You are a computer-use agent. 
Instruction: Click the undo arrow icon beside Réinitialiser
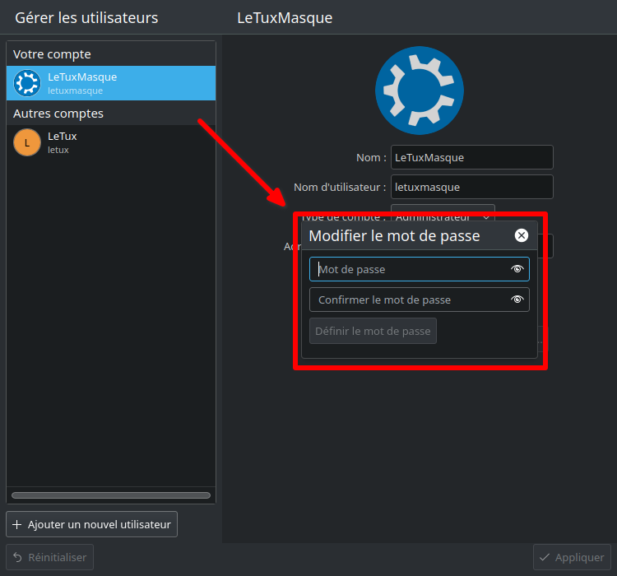coord(17,558)
